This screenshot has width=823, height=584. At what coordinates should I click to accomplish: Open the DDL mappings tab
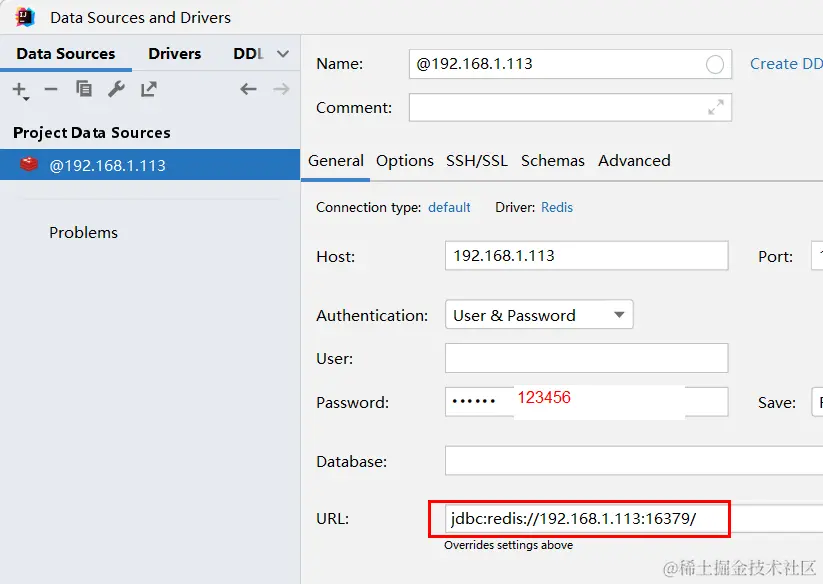click(248, 54)
